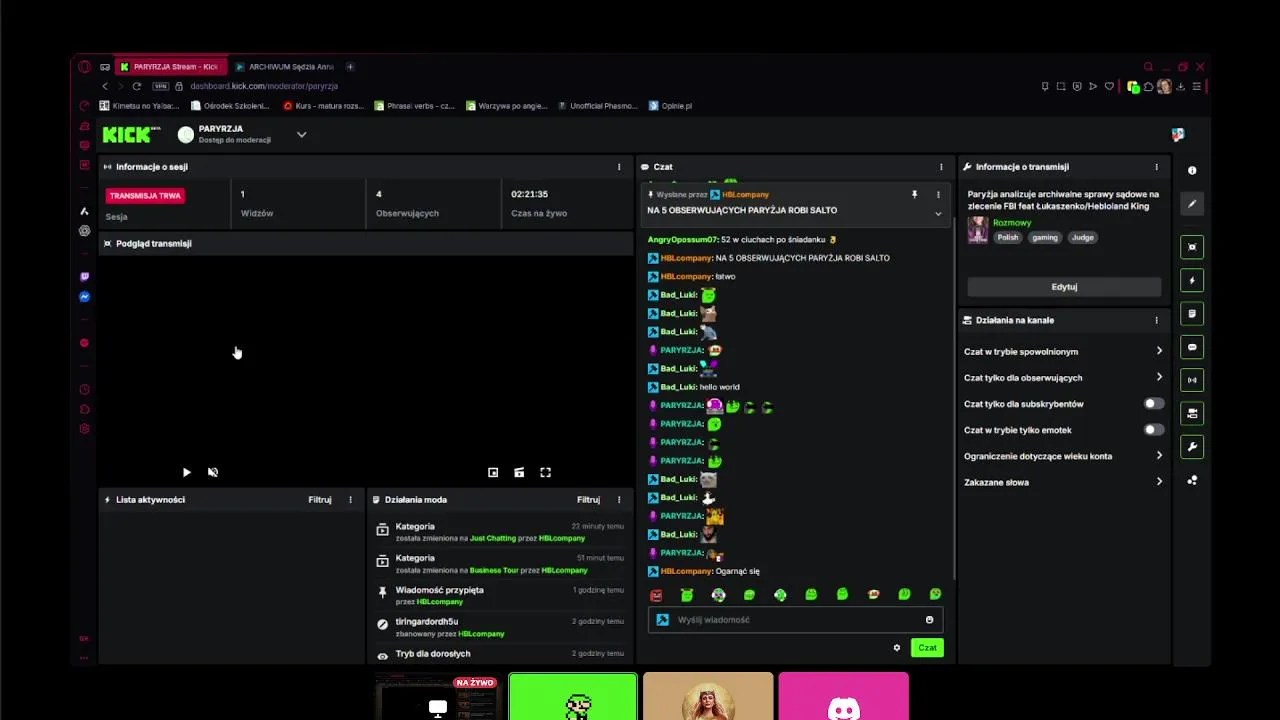Open emote picker in message field

[929, 620]
